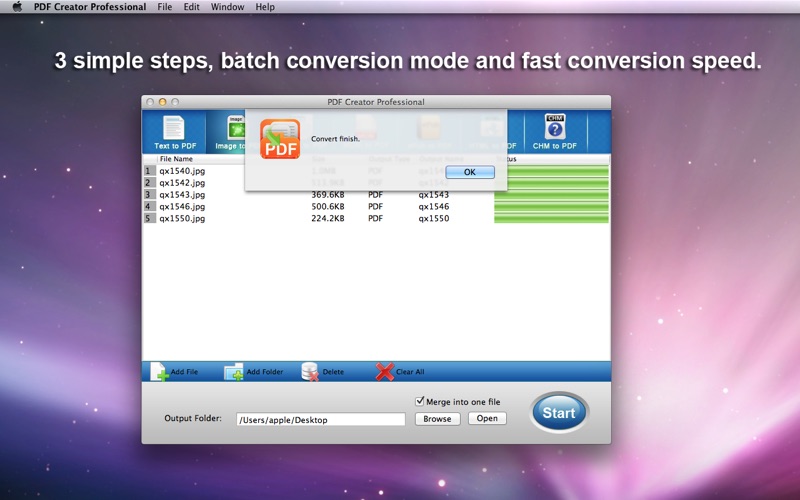Select the qx1546.jpg file row
Screen dimensions: 800x500
point(376,206)
